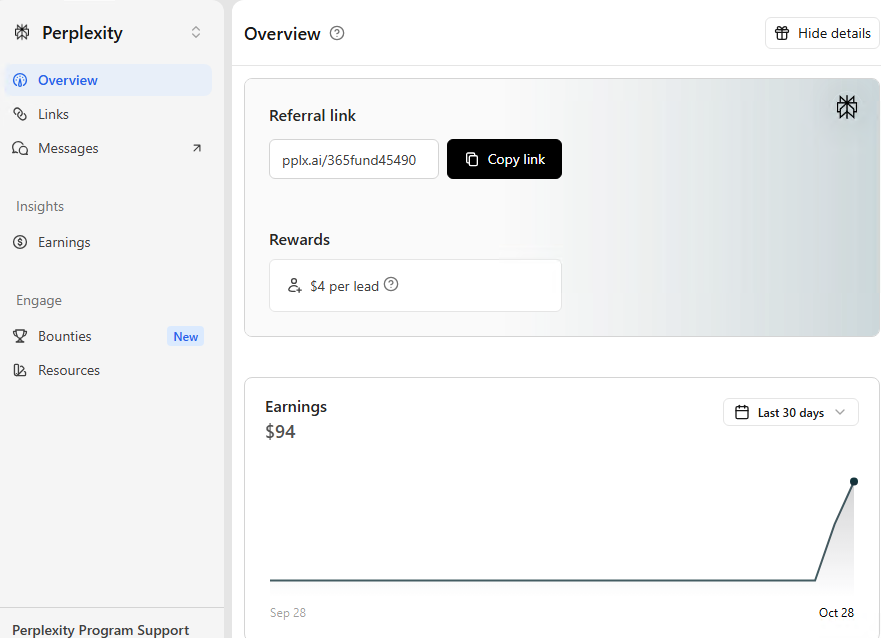Open the Overview sidebar item
Viewport: 881px width, 638px height.
pos(68,80)
